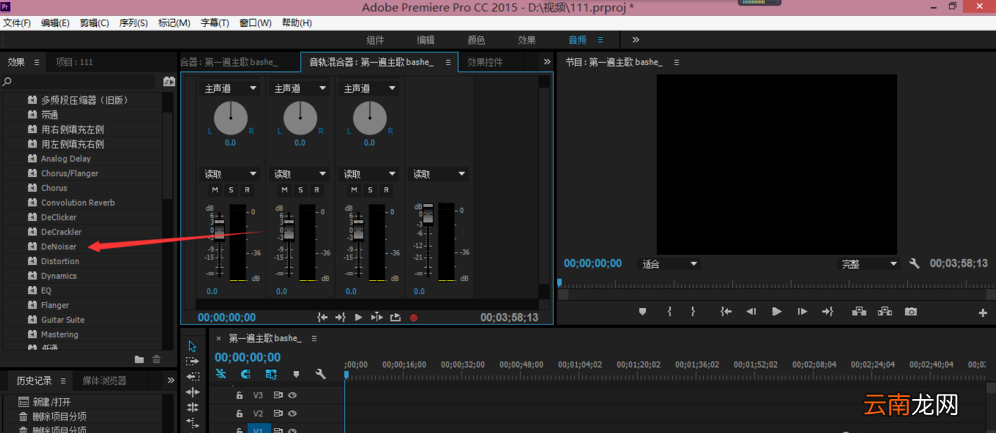This screenshot has height=433, width=996.
Task: Open the Effects panel menu icon
Action: 36,62
